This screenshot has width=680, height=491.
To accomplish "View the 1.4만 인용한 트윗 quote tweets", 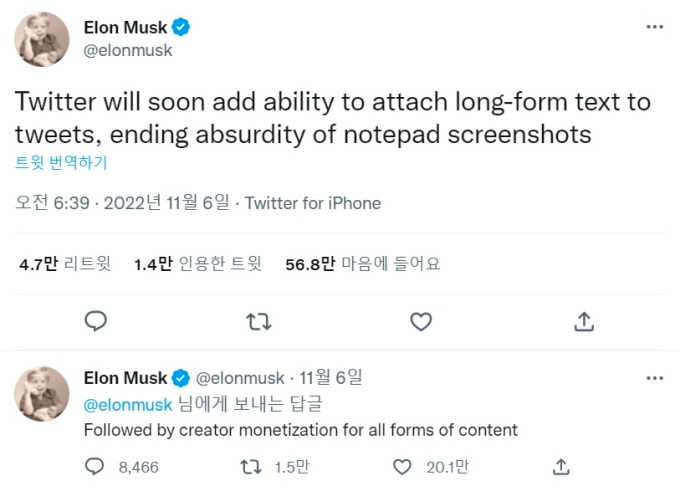I will point(198,264).
